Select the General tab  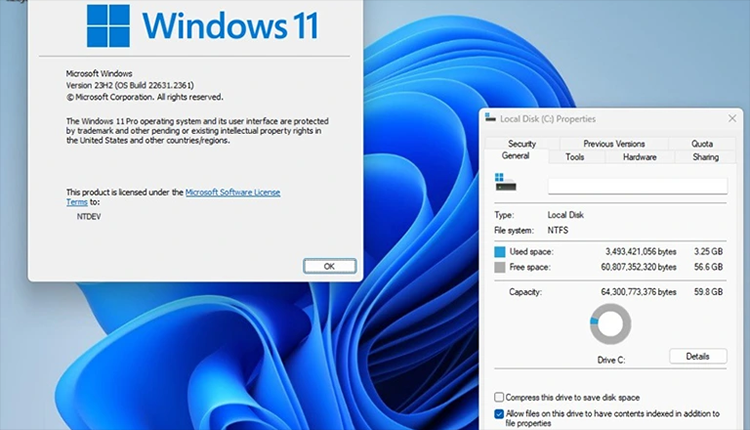click(x=516, y=157)
